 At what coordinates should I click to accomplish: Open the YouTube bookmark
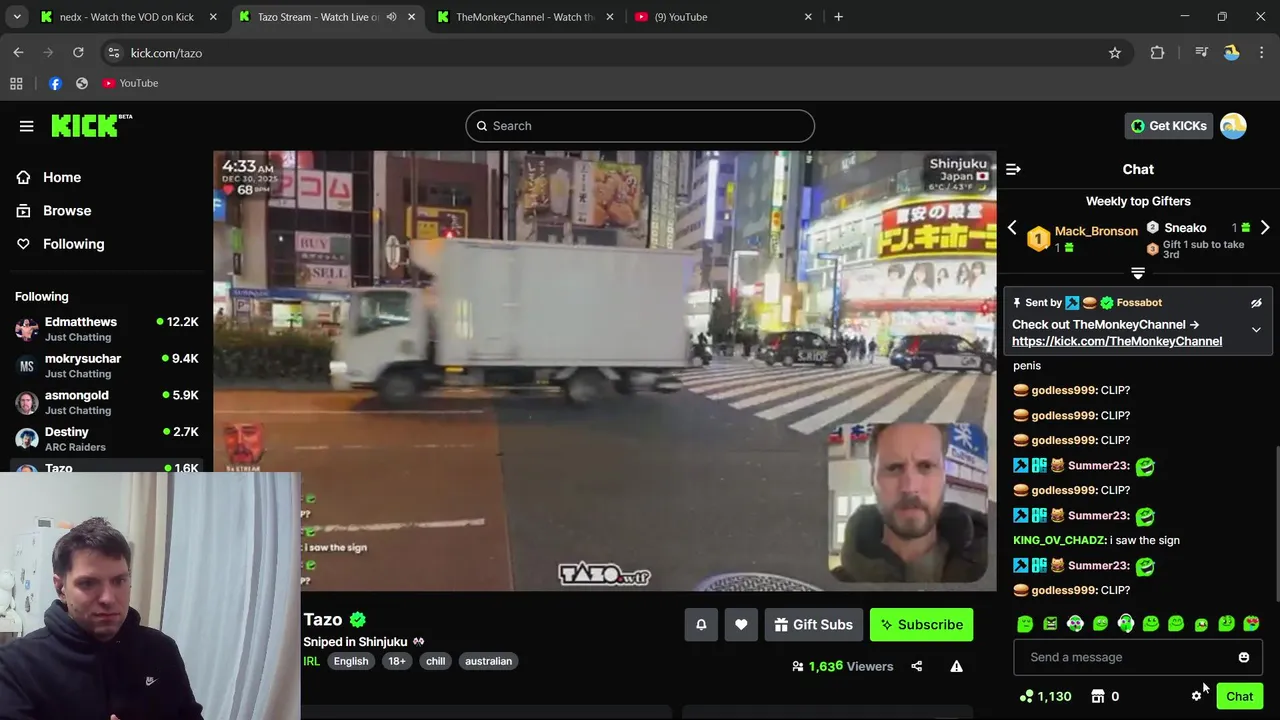pos(130,83)
